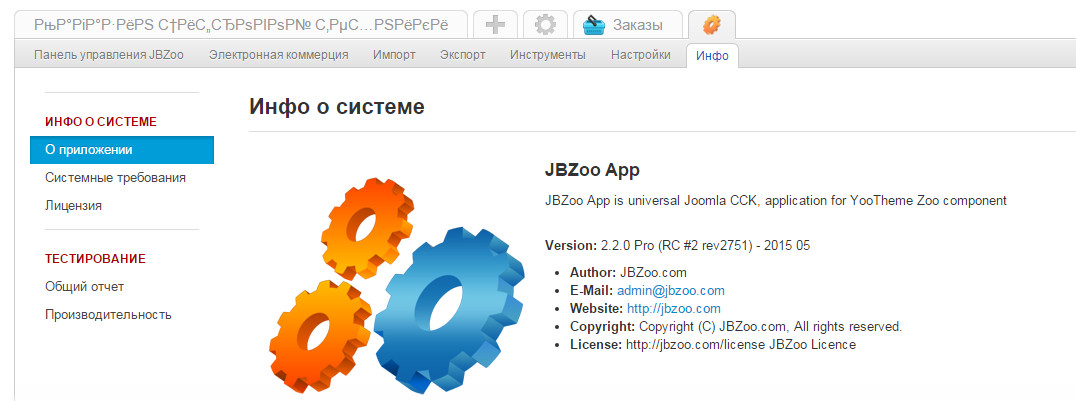This screenshot has width=1076, height=401.
Task: Switch to the Импорт section
Action: (395, 55)
